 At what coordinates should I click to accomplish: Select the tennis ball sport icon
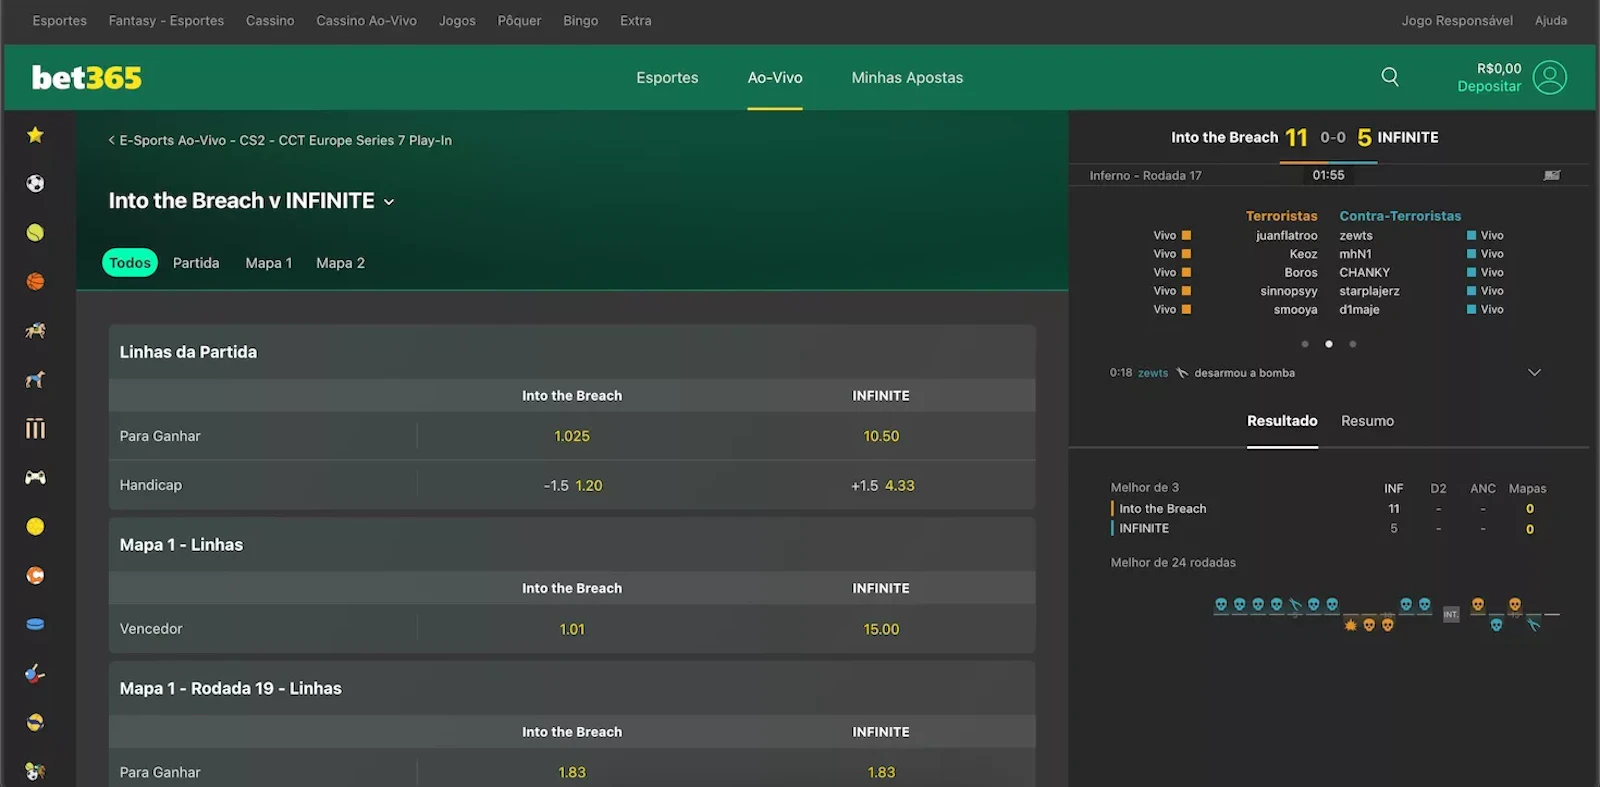pos(35,233)
